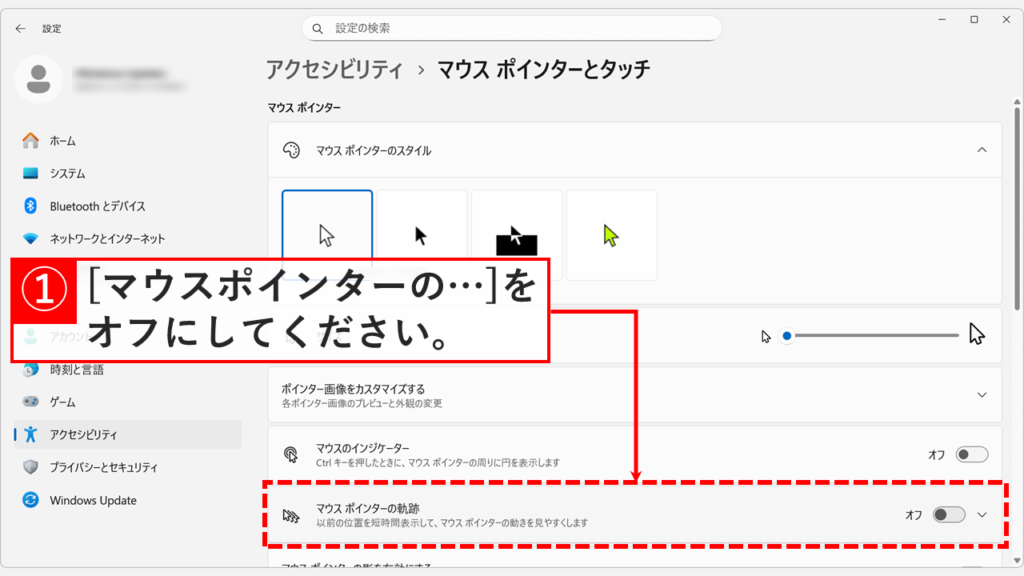Open the Home page in sidebar
Screen dimensions: 1024x576
[62, 141]
